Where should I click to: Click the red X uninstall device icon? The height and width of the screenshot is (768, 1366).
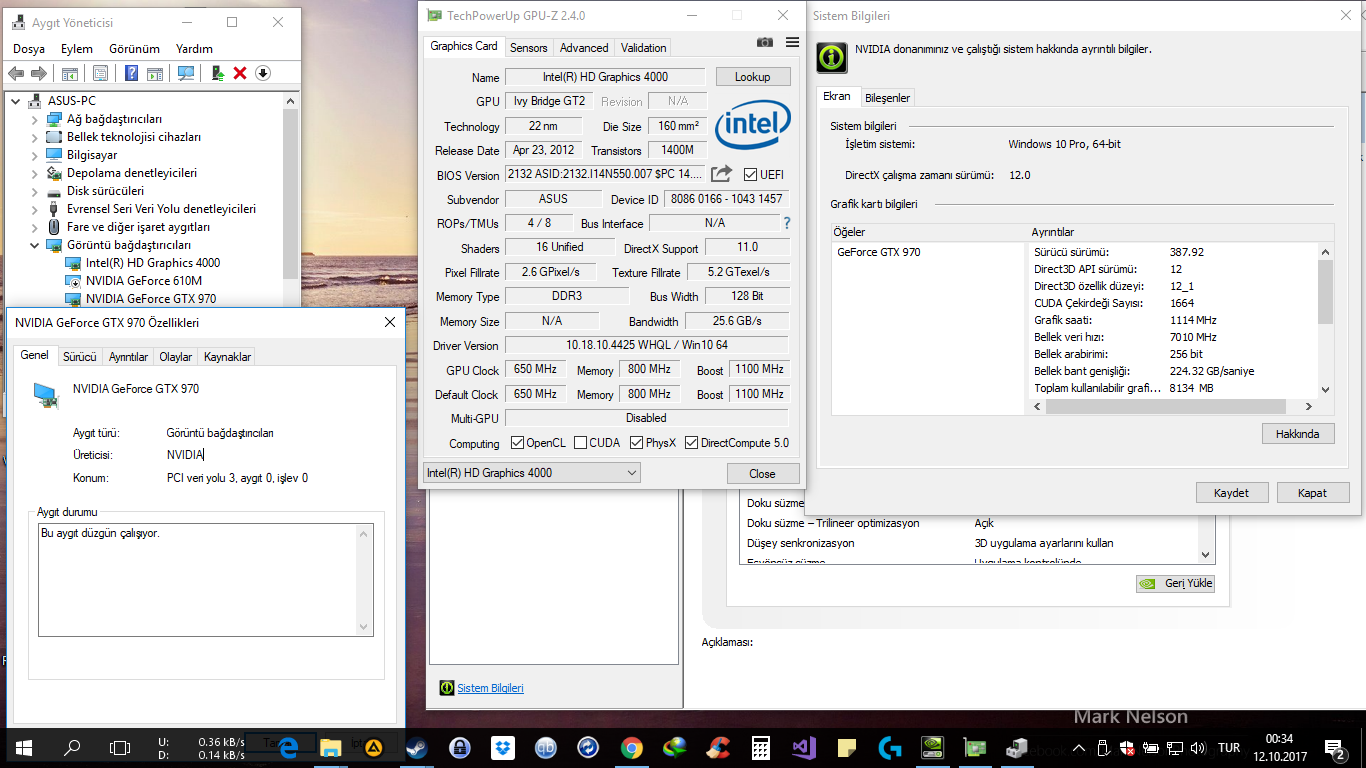[x=240, y=73]
